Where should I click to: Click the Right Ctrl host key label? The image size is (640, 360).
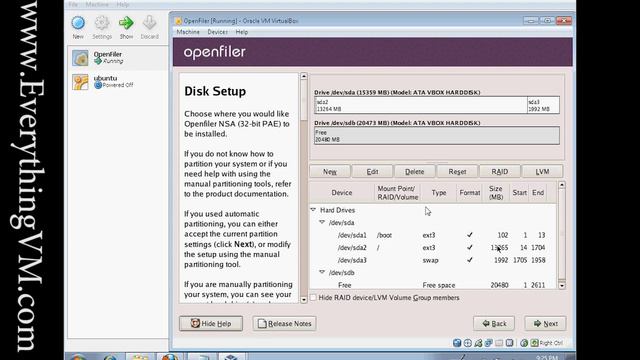click(551, 343)
